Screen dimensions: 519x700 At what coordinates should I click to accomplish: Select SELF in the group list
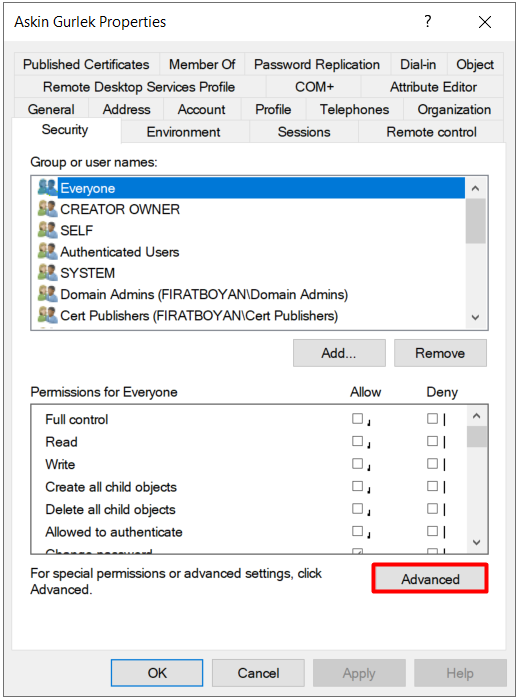point(251,230)
